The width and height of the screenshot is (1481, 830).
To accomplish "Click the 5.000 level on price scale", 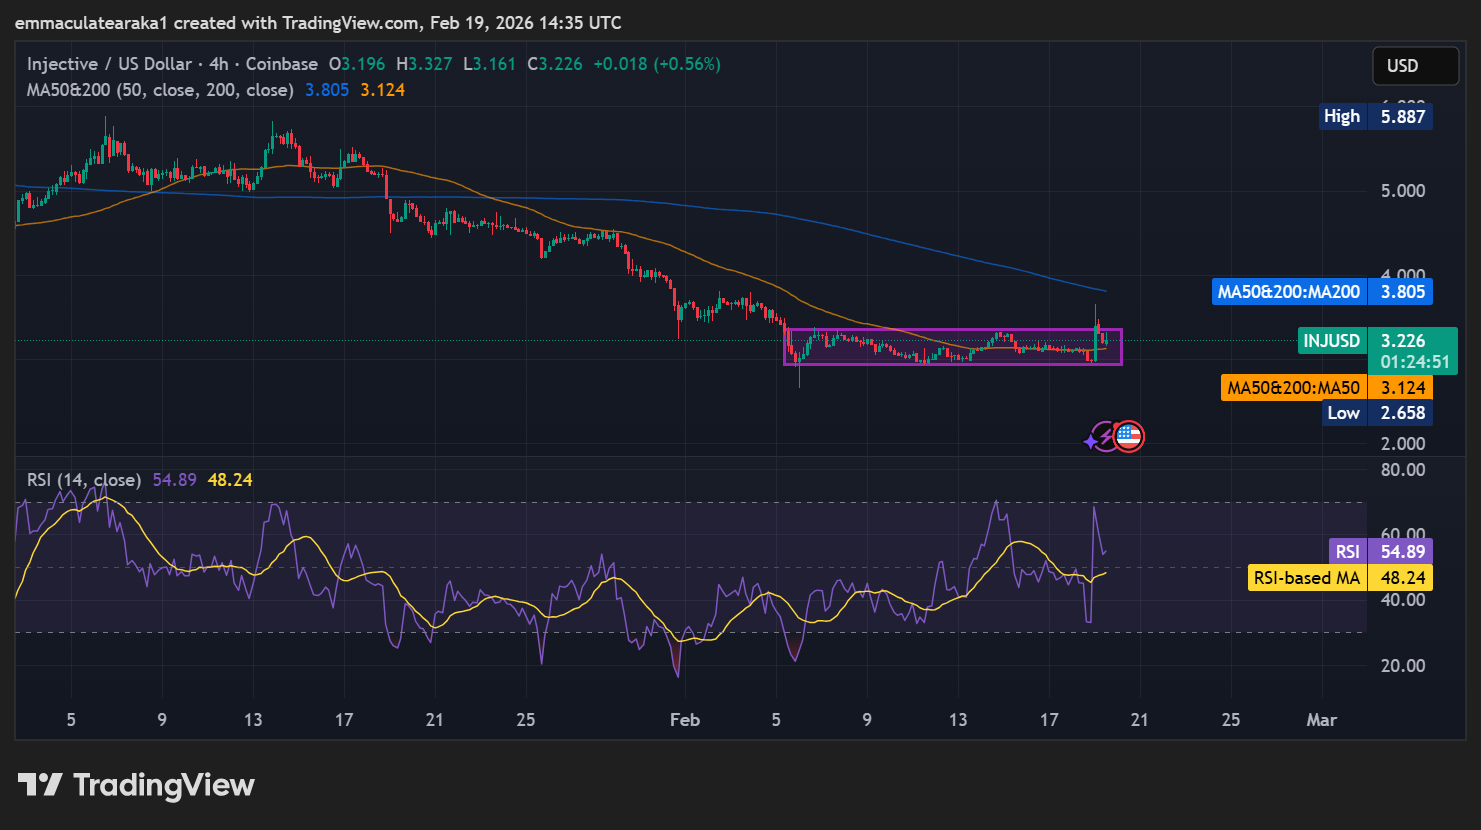I will [x=1402, y=191].
